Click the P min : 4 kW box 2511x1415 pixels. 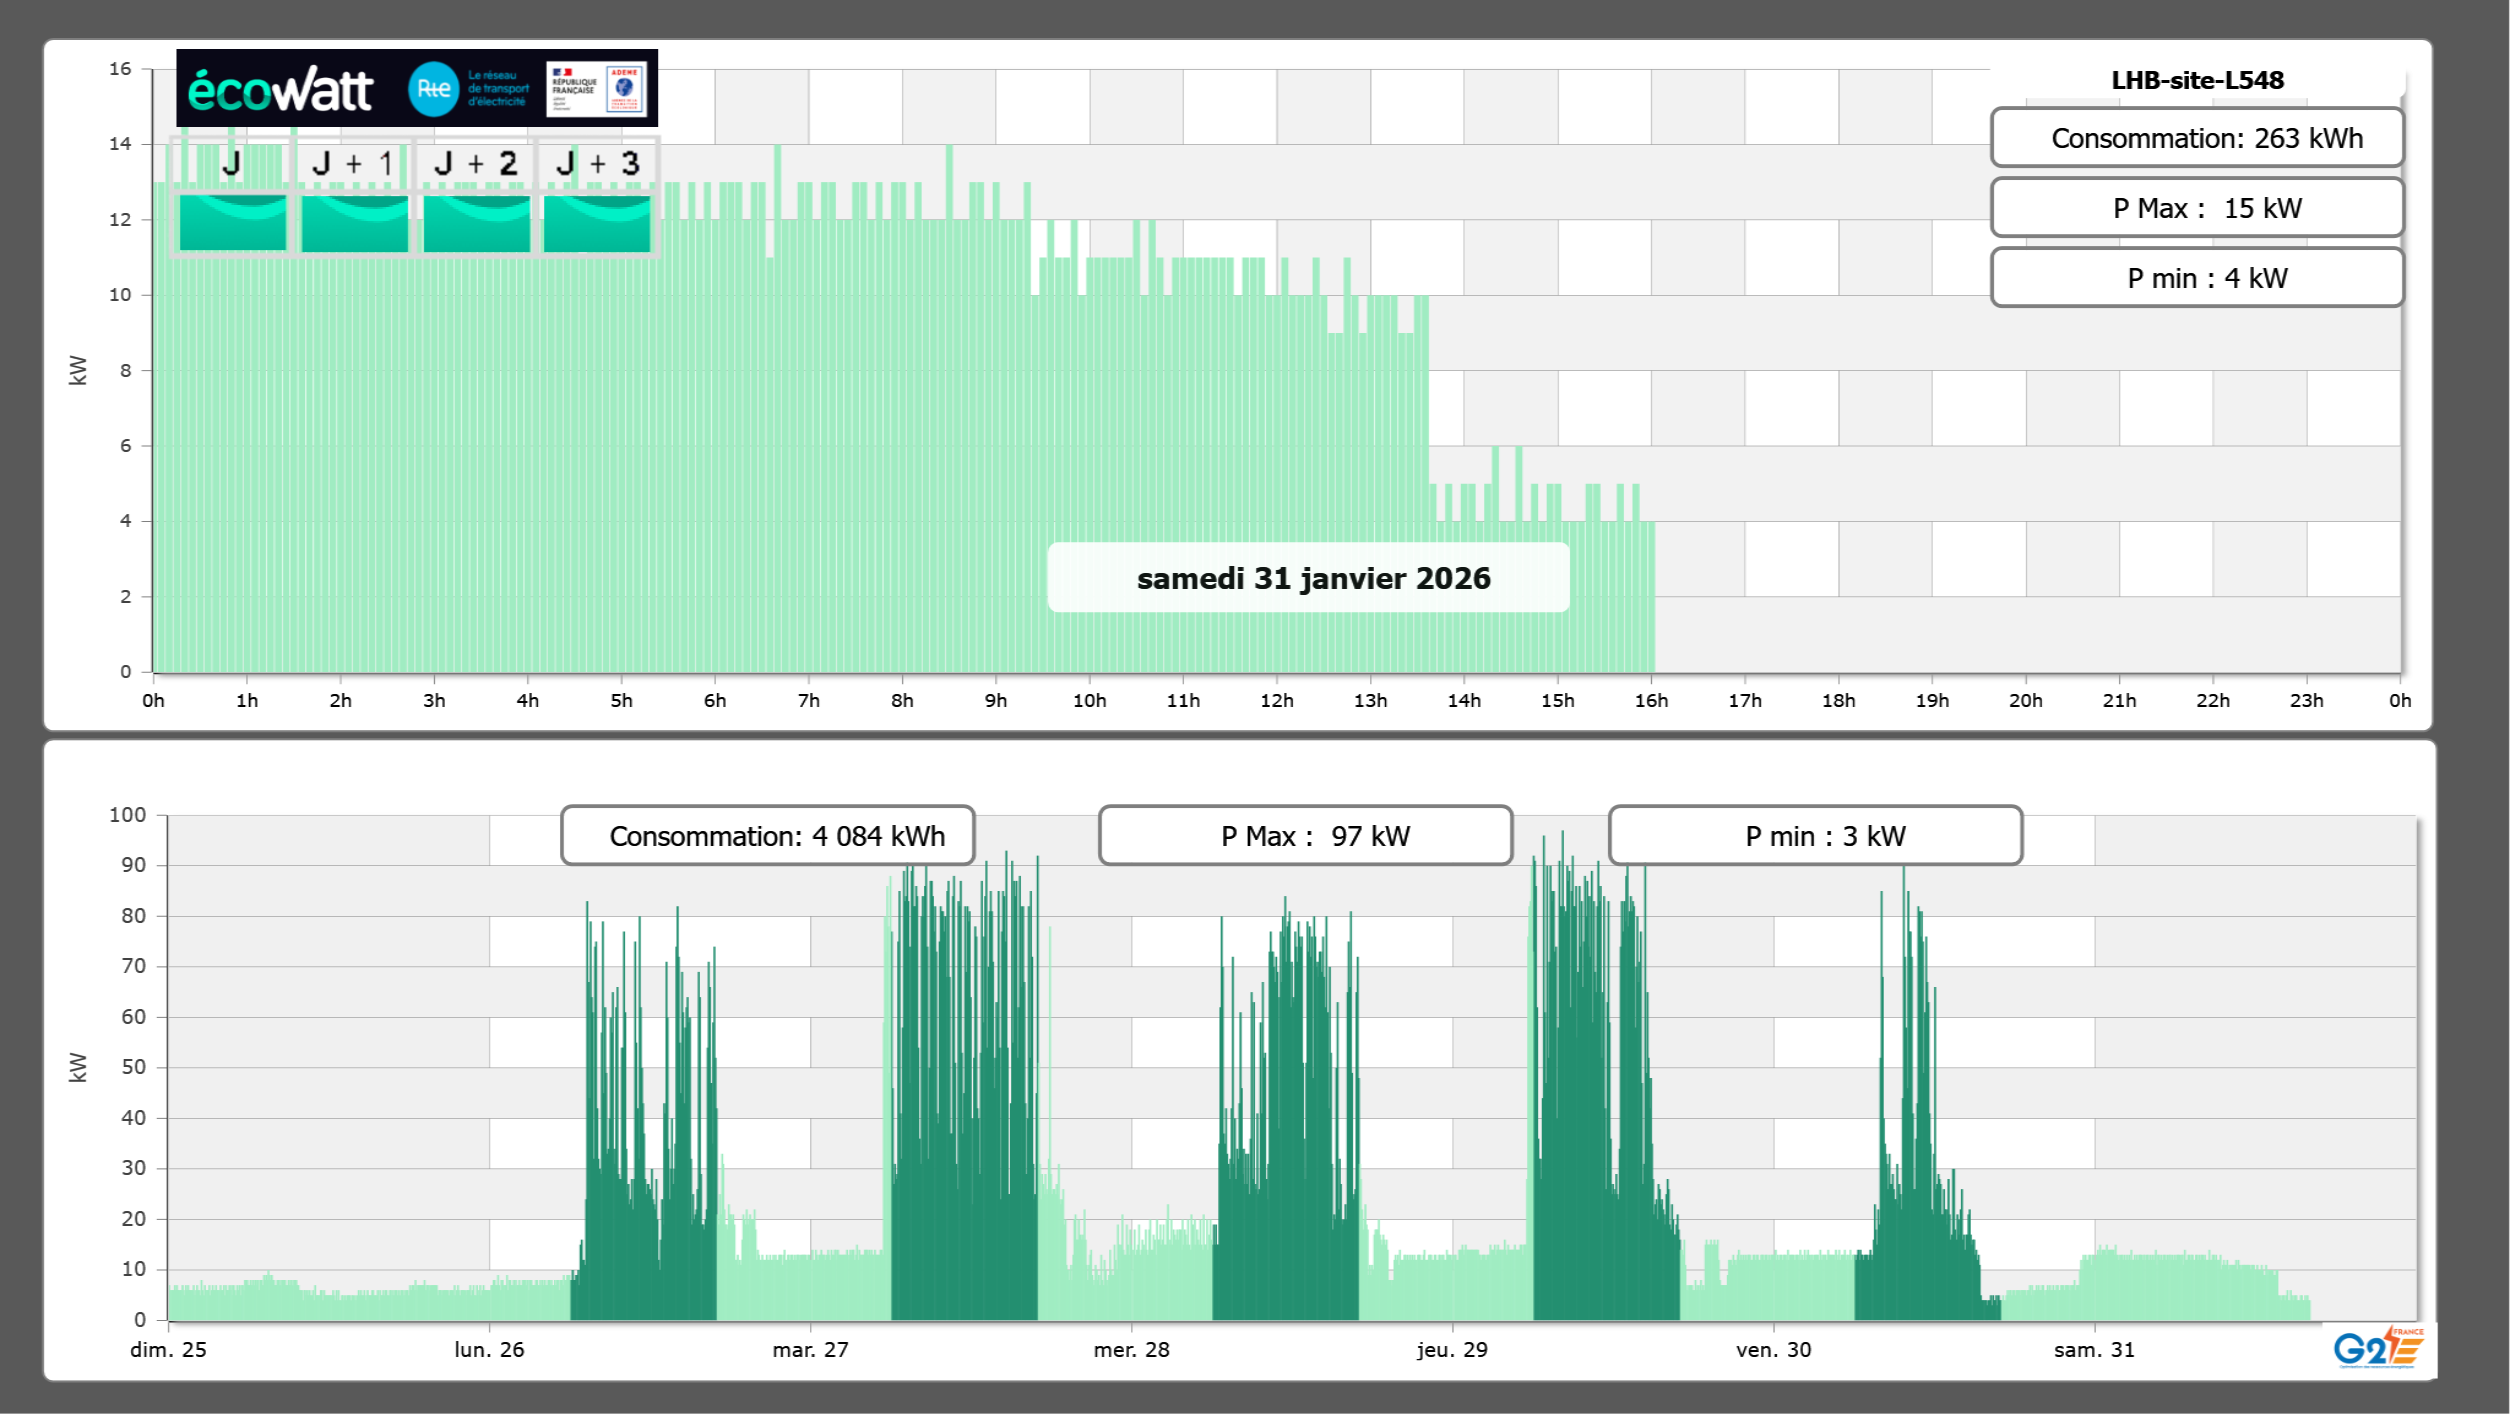click(2197, 278)
